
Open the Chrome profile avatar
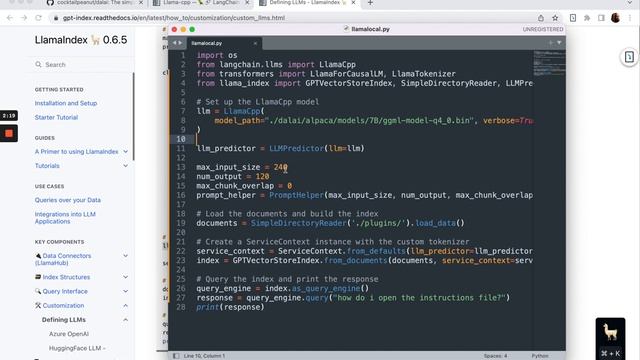tap(616, 18)
